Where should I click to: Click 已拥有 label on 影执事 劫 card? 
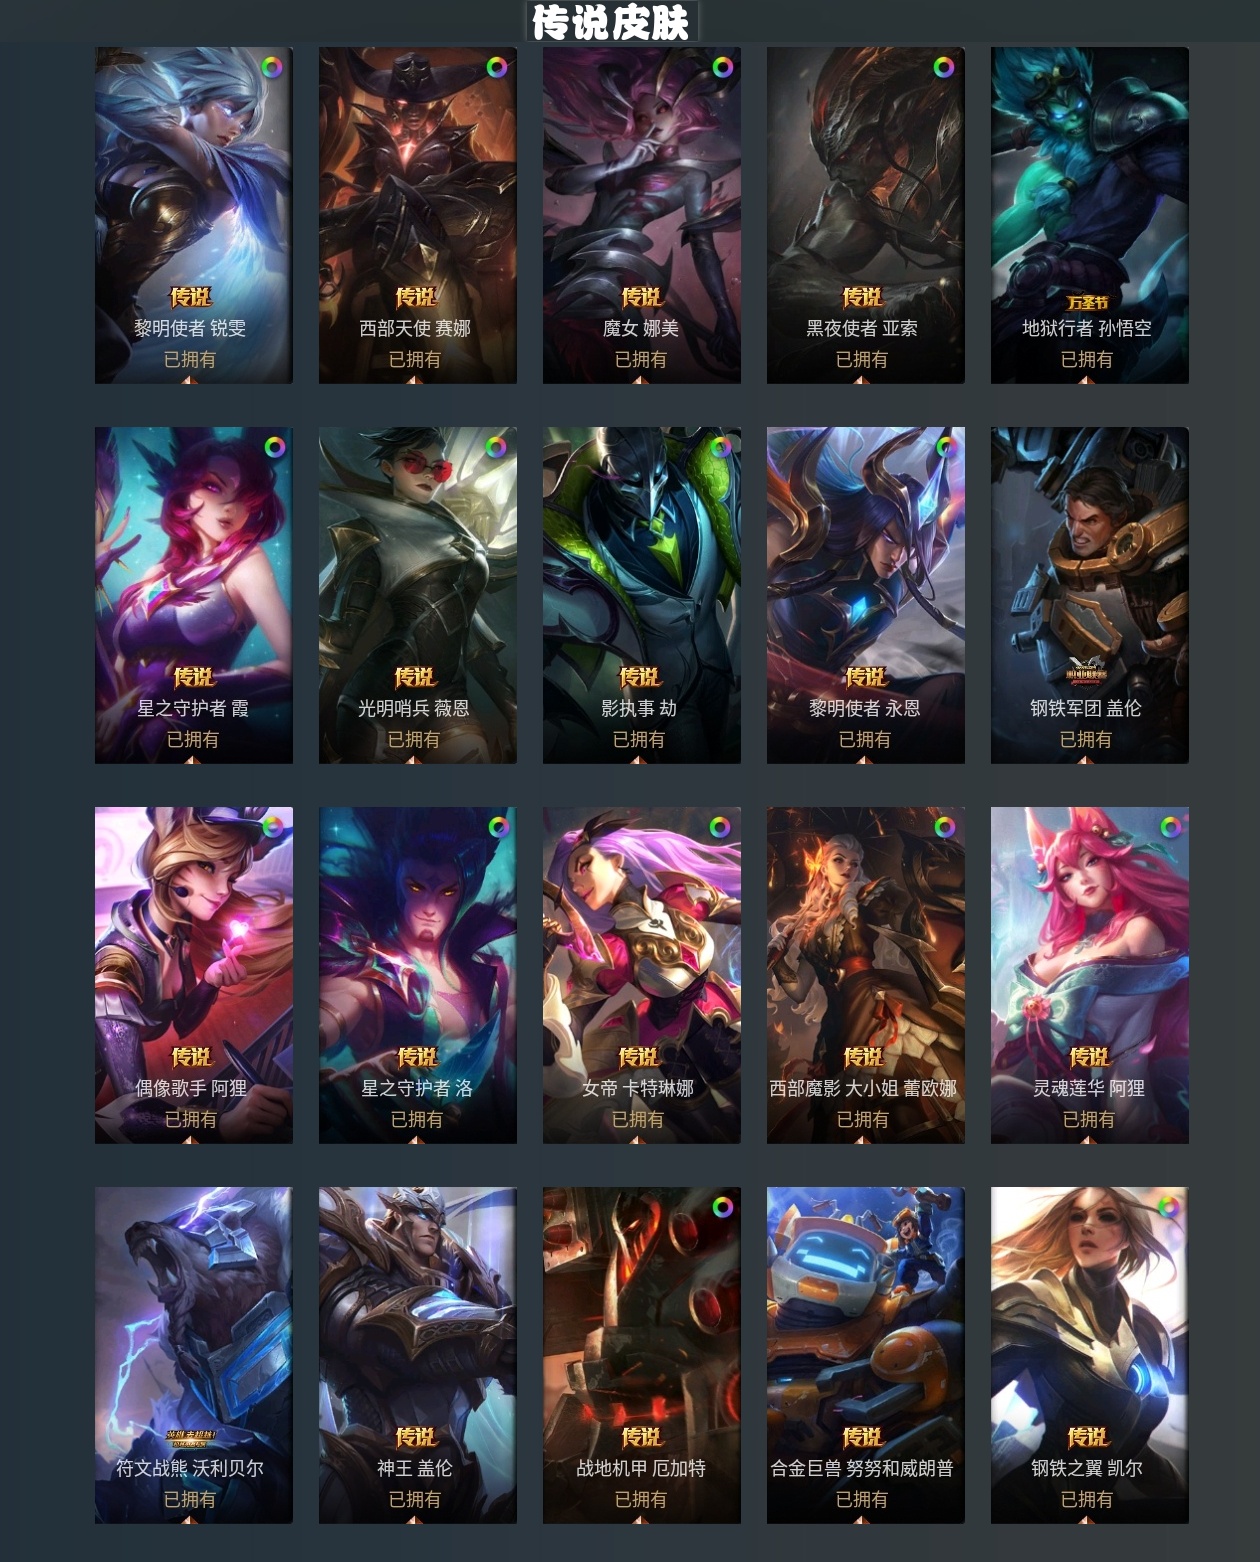coord(639,739)
